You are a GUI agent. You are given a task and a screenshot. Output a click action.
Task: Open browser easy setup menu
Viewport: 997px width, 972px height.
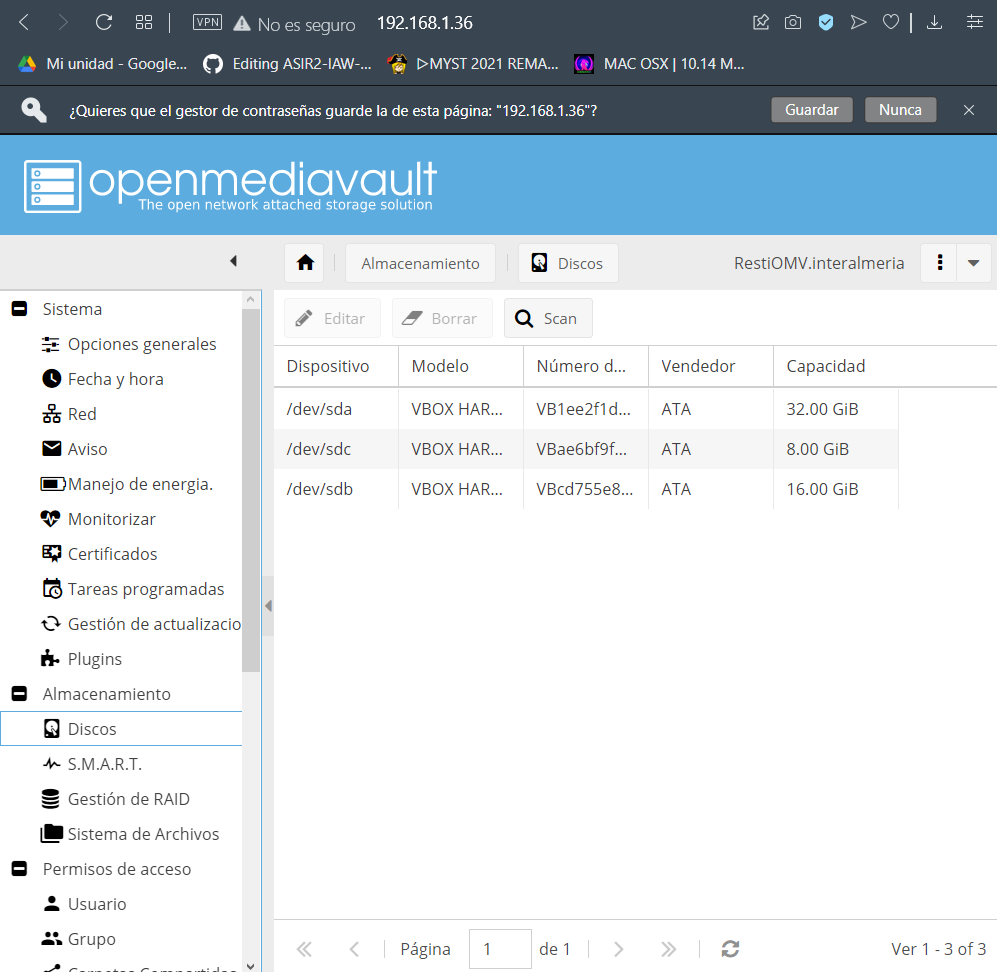[x=974, y=23]
